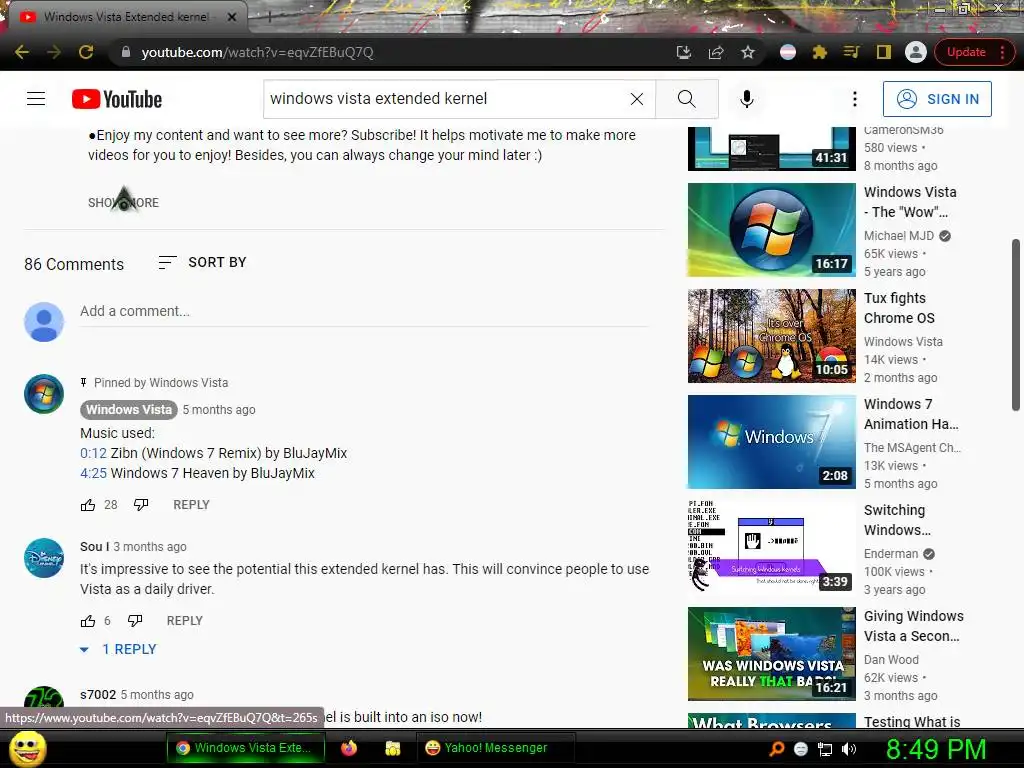This screenshot has width=1024, height=768.
Task: Bookmark this page with star icon
Action: 748,52
